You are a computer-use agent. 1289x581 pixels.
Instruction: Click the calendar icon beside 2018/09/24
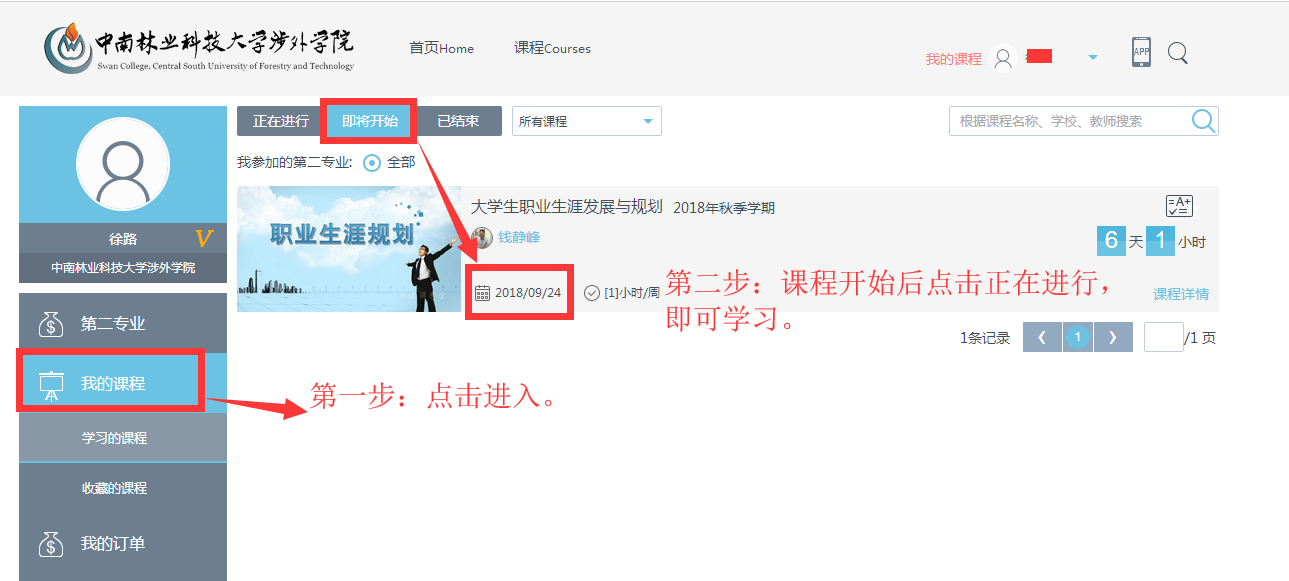coord(483,291)
